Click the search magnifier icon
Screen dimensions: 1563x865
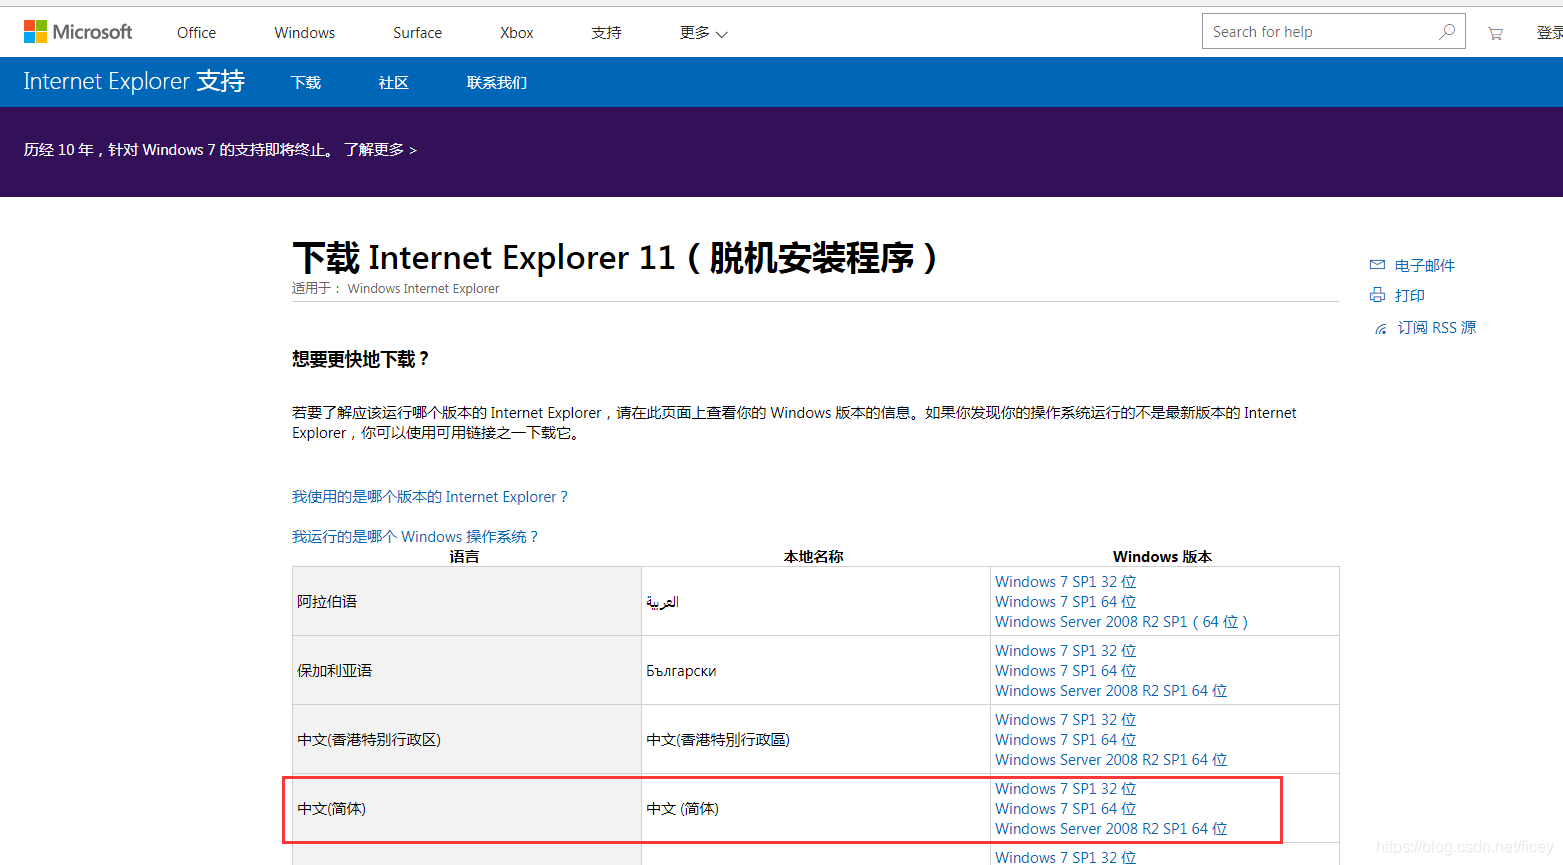point(1446,32)
